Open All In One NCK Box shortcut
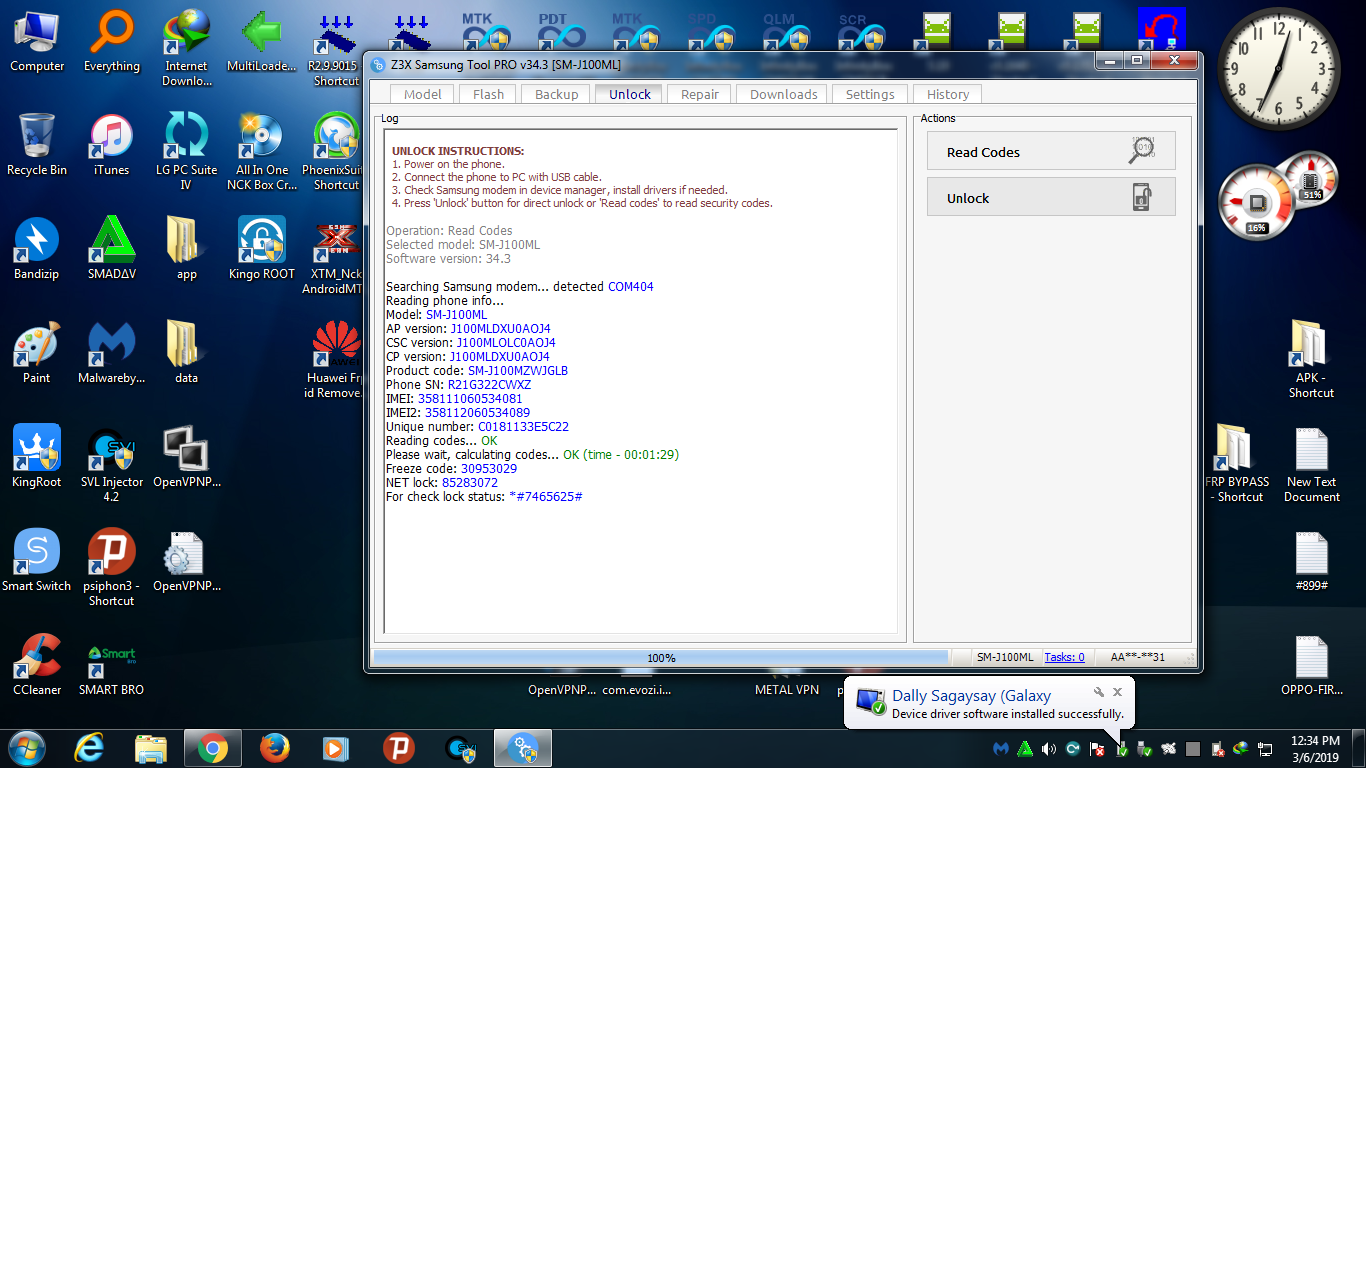Screen dimensions: 1366x1278 click(x=262, y=152)
